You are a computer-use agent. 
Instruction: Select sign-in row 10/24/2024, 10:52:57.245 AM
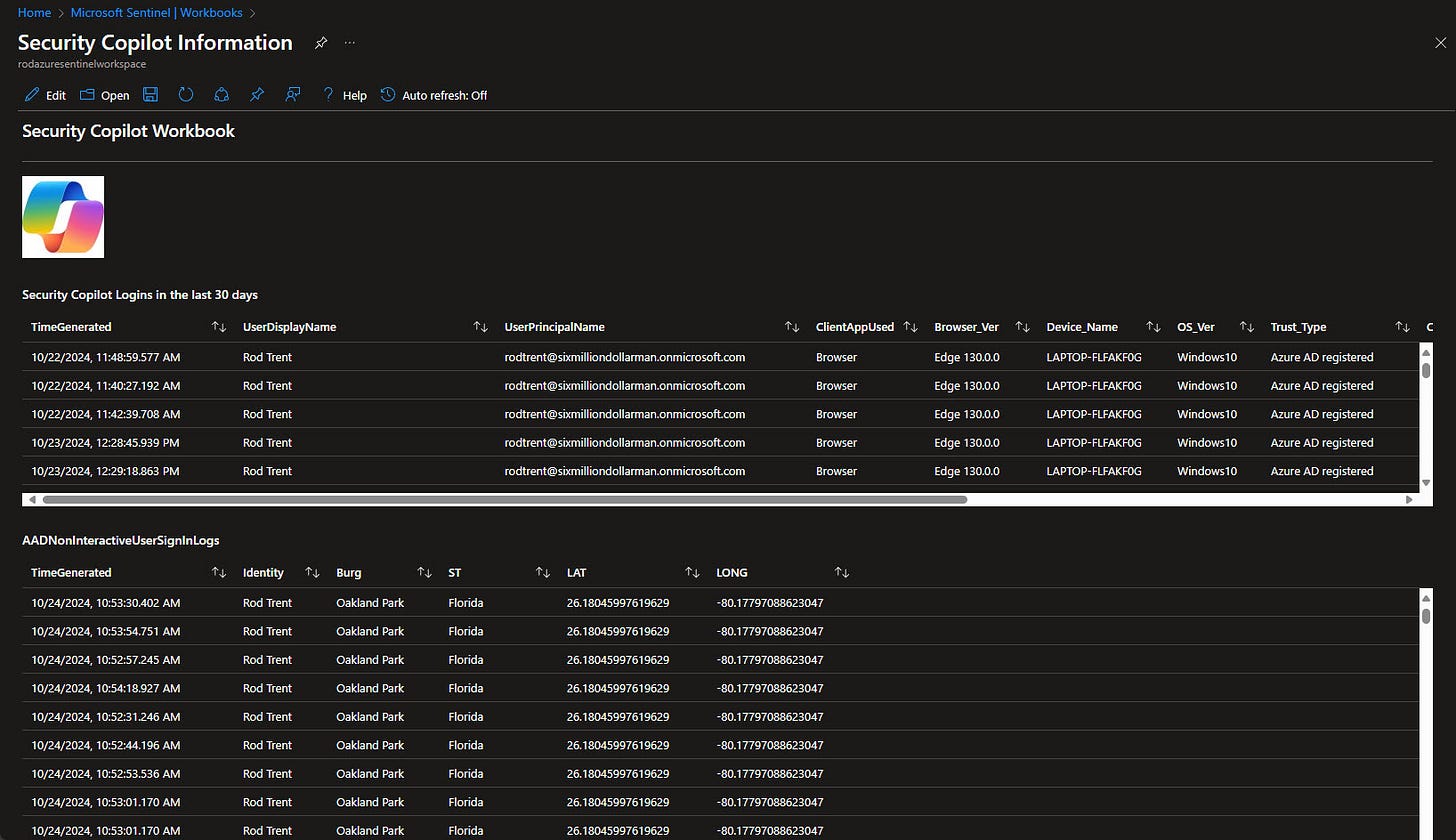[720, 660]
